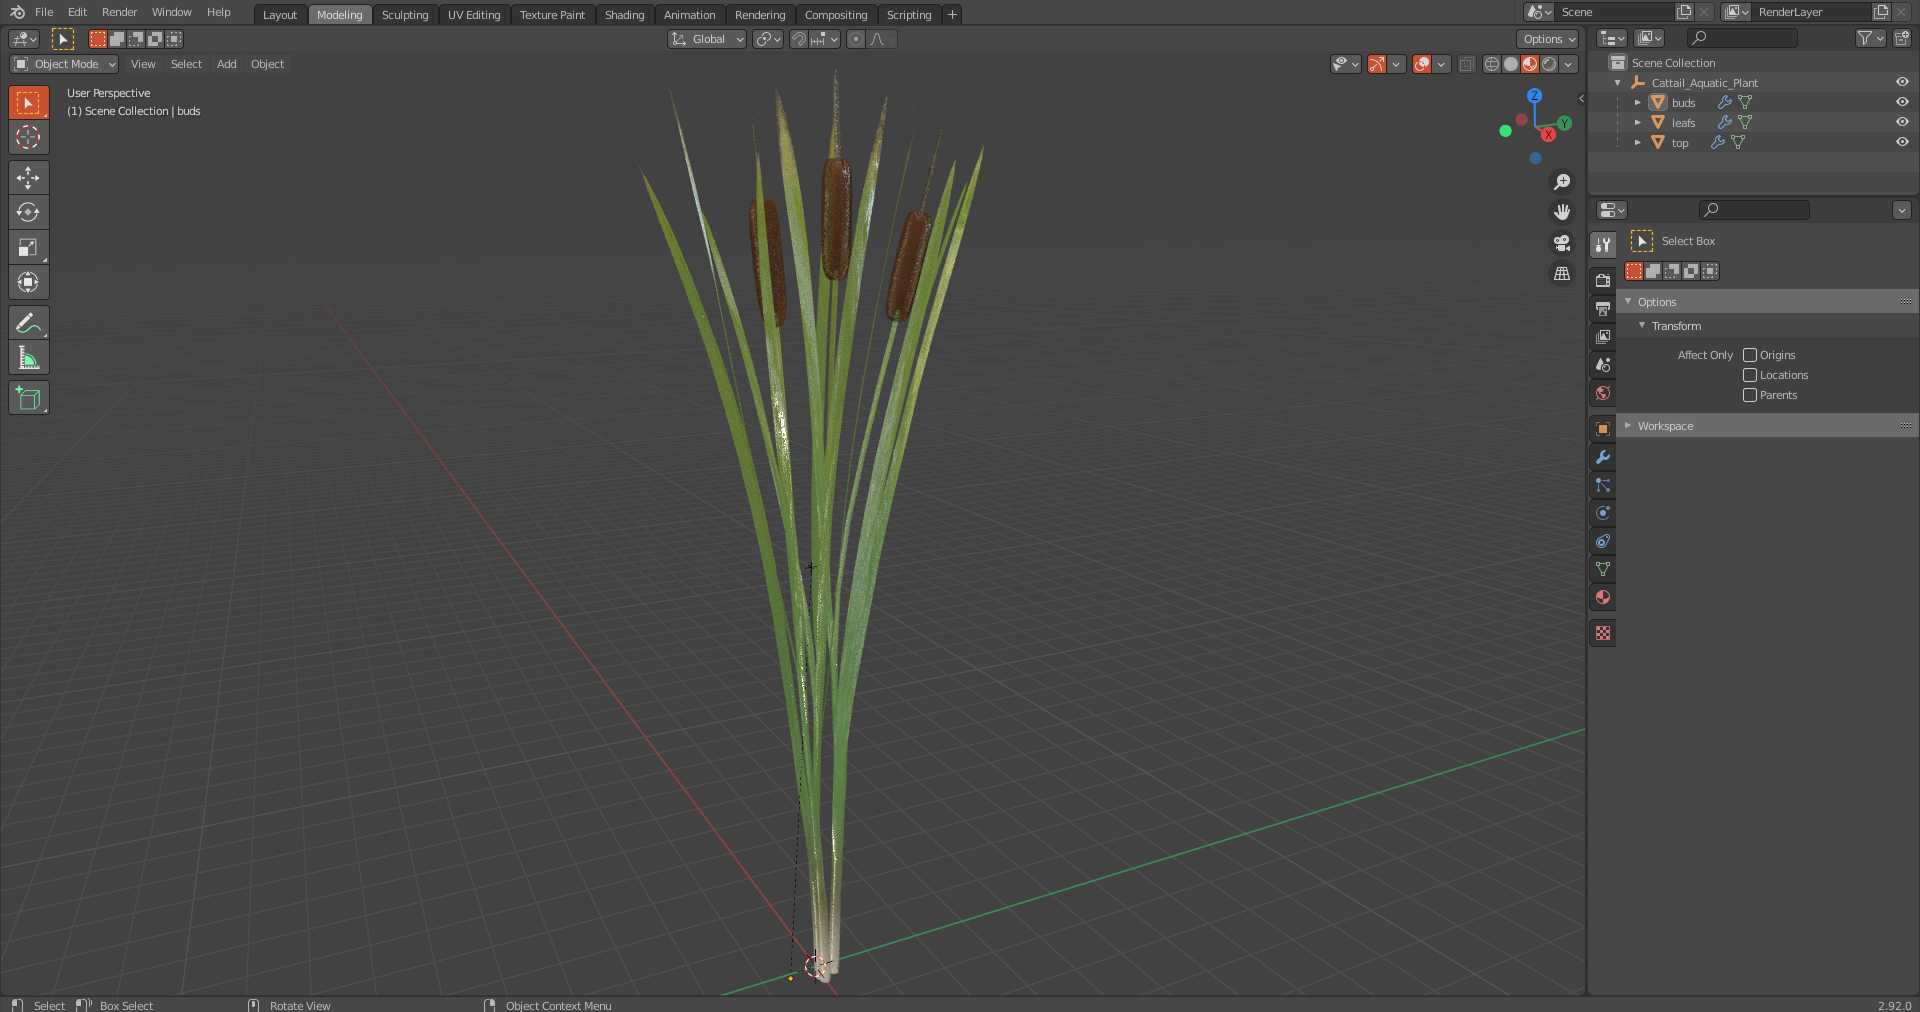Open the viewport Object menu
This screenshot has width=1920, height=1012.
pos(267,64)
